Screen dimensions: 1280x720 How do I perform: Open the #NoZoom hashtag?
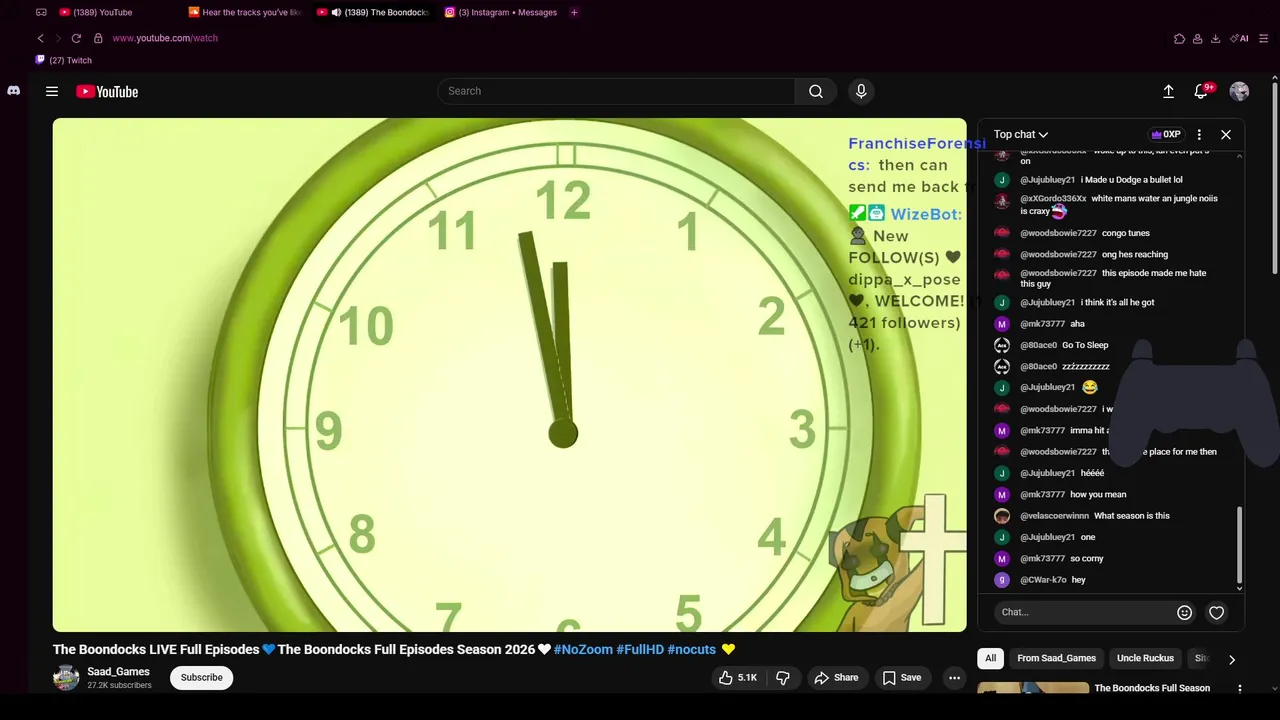click(583, 649)
